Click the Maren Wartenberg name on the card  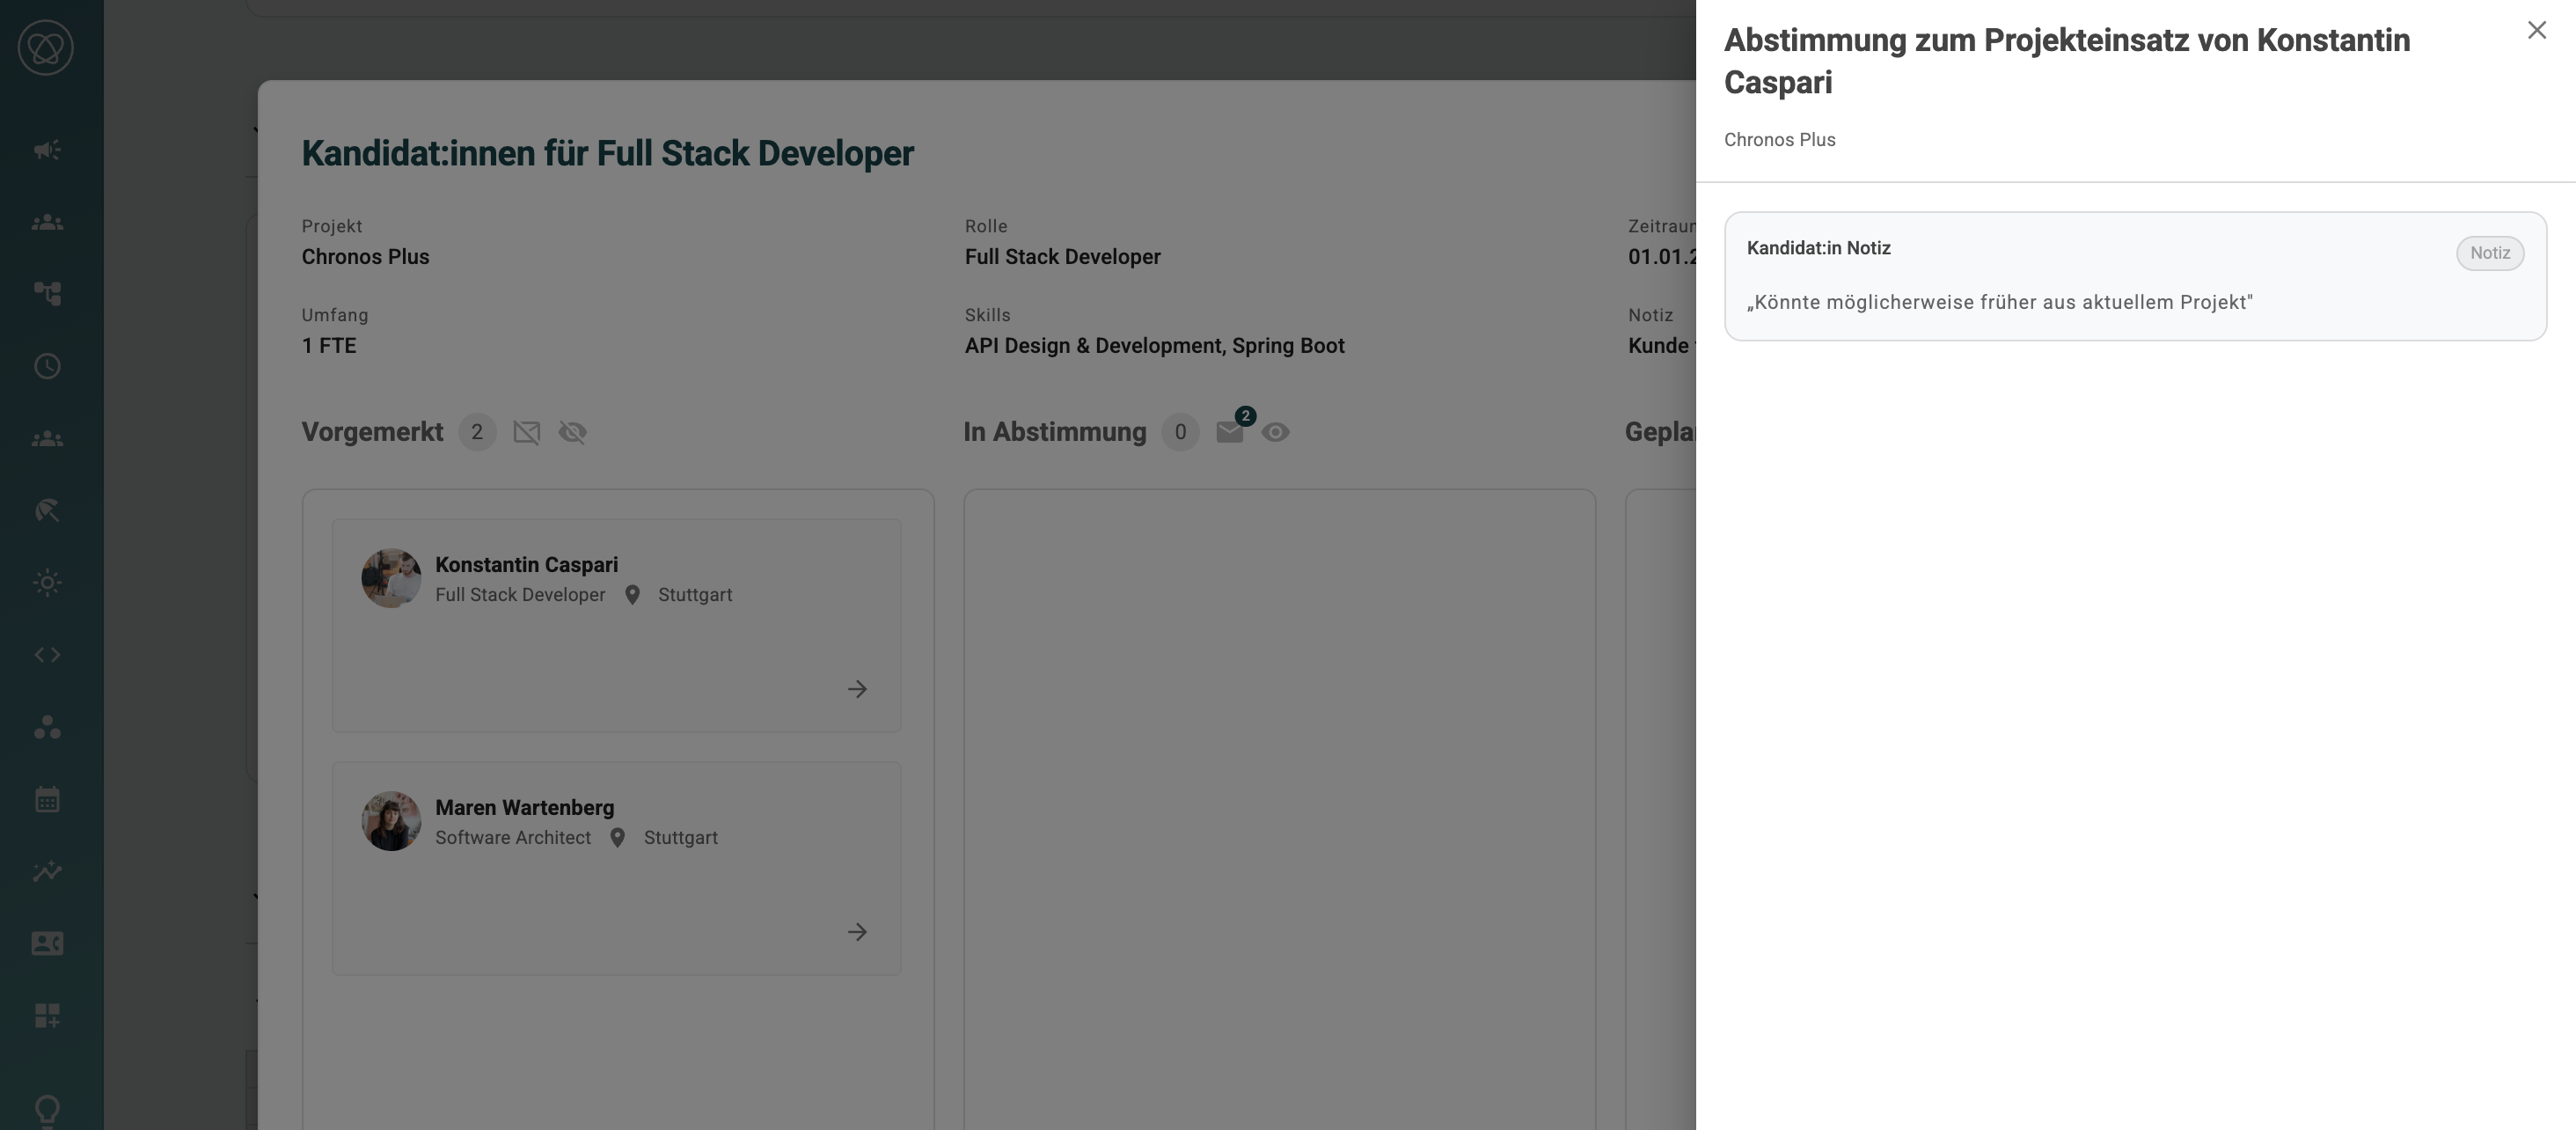coord(524,808)
